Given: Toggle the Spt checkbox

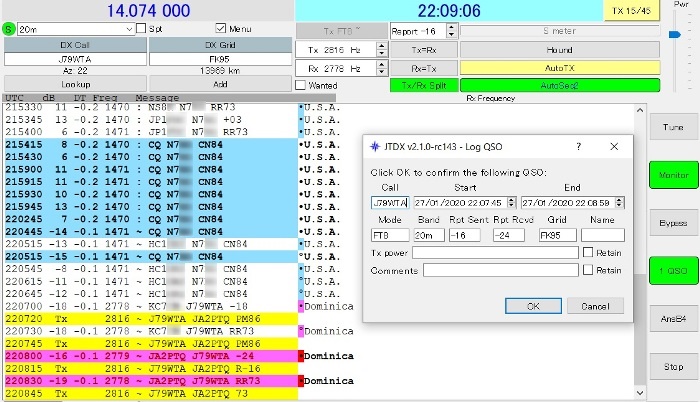Looking at the screenshot, I should (141, 29).
